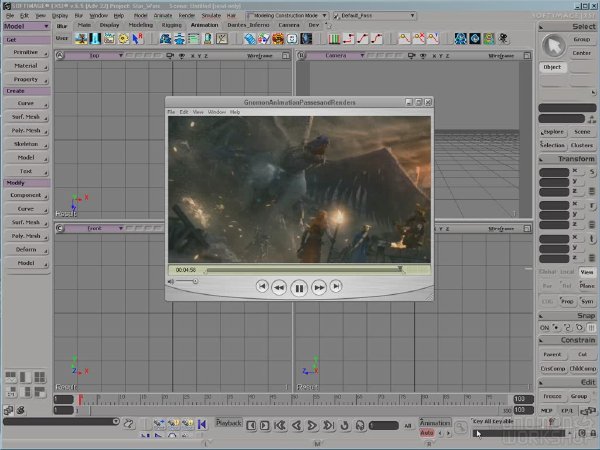Click fast-forward in the movie player

(x=319, y=287)
